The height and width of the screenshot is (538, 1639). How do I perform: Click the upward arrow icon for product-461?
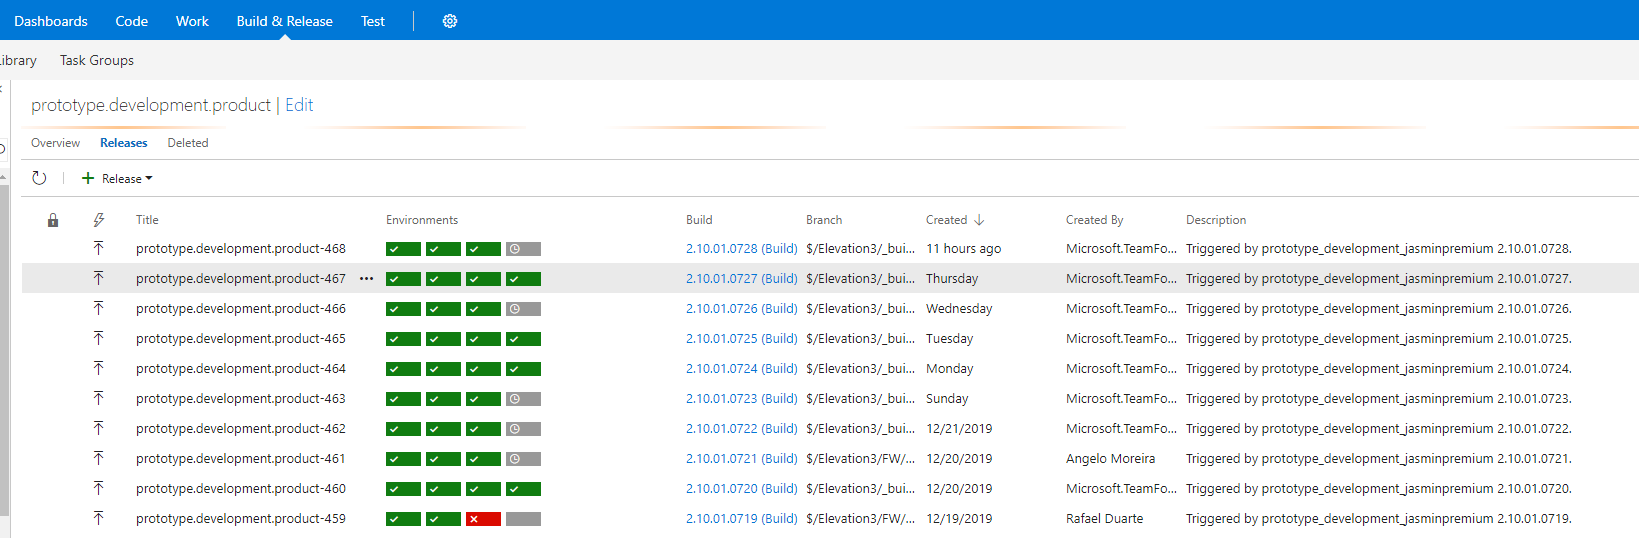click(98, 458)
